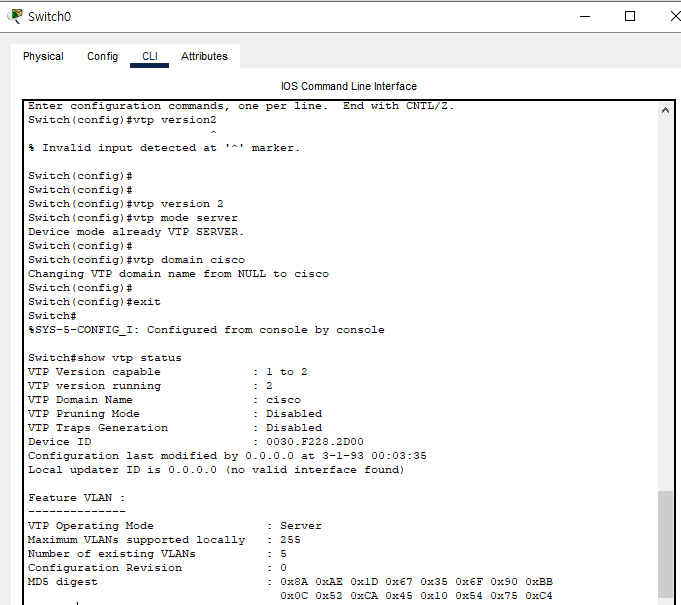Minimize the Switch0 window
This screenshot has height=605, width=681.
pos(585,17)
